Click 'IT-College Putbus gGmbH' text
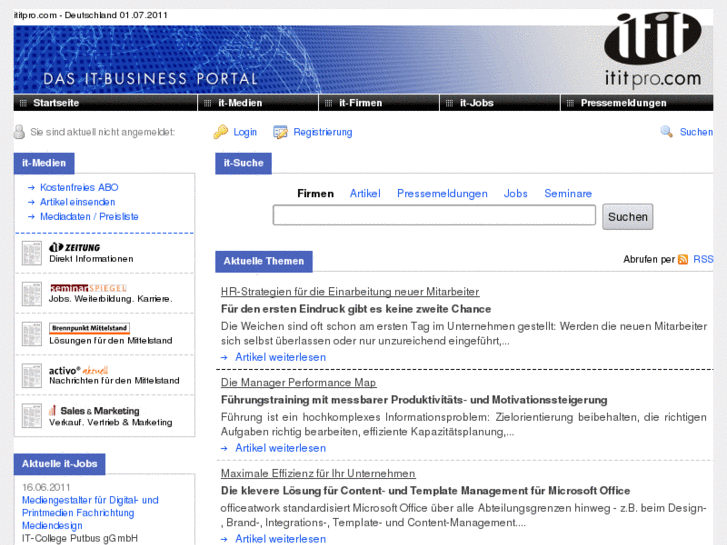Image resolution: width=727 pixels, height=545 pixels. (x=80, y=539)
